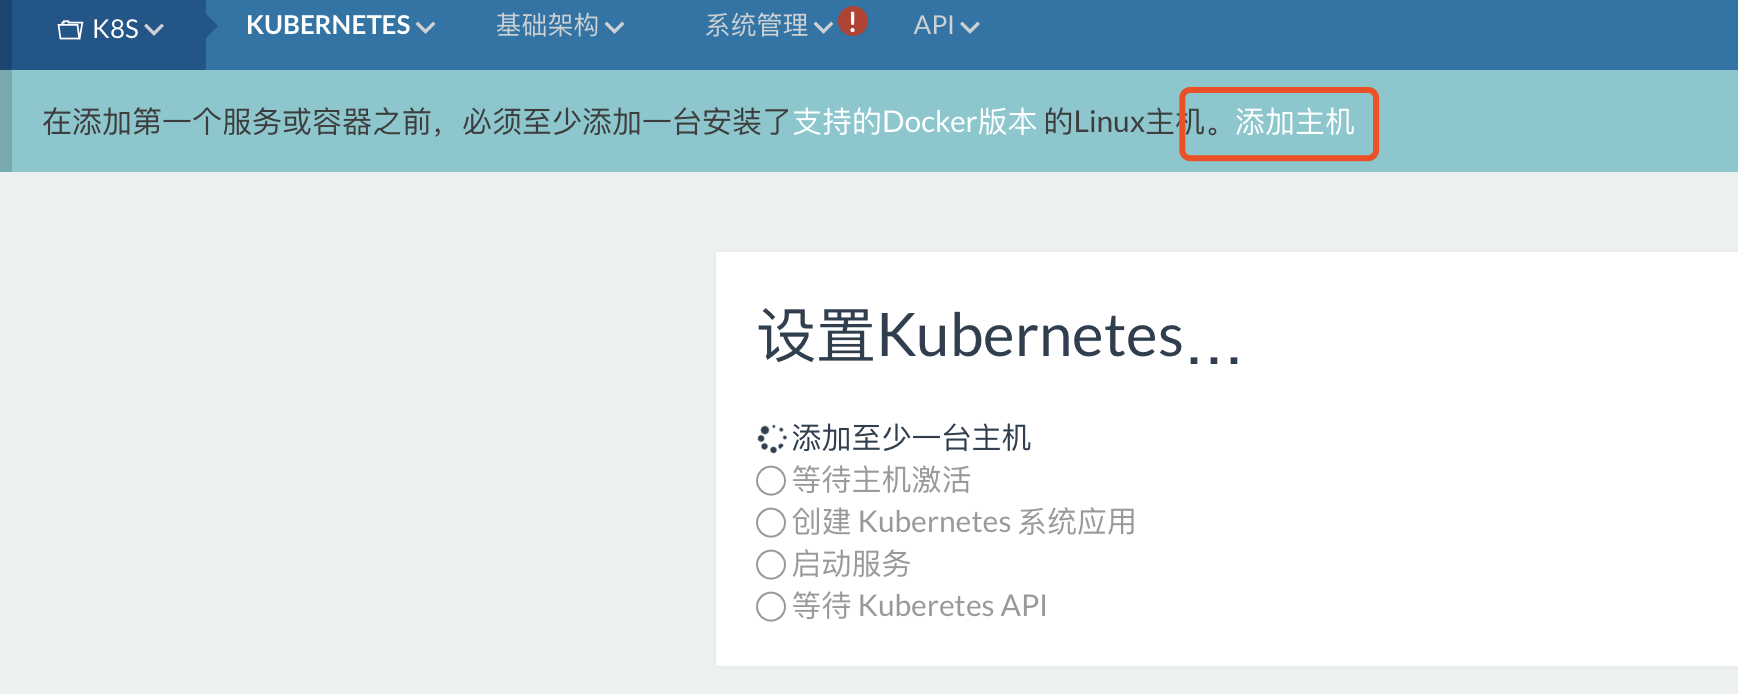Screen dimensions: 1738x694
Task: Click the 添加至少一台主机 step text
Action: pos(911,438)
